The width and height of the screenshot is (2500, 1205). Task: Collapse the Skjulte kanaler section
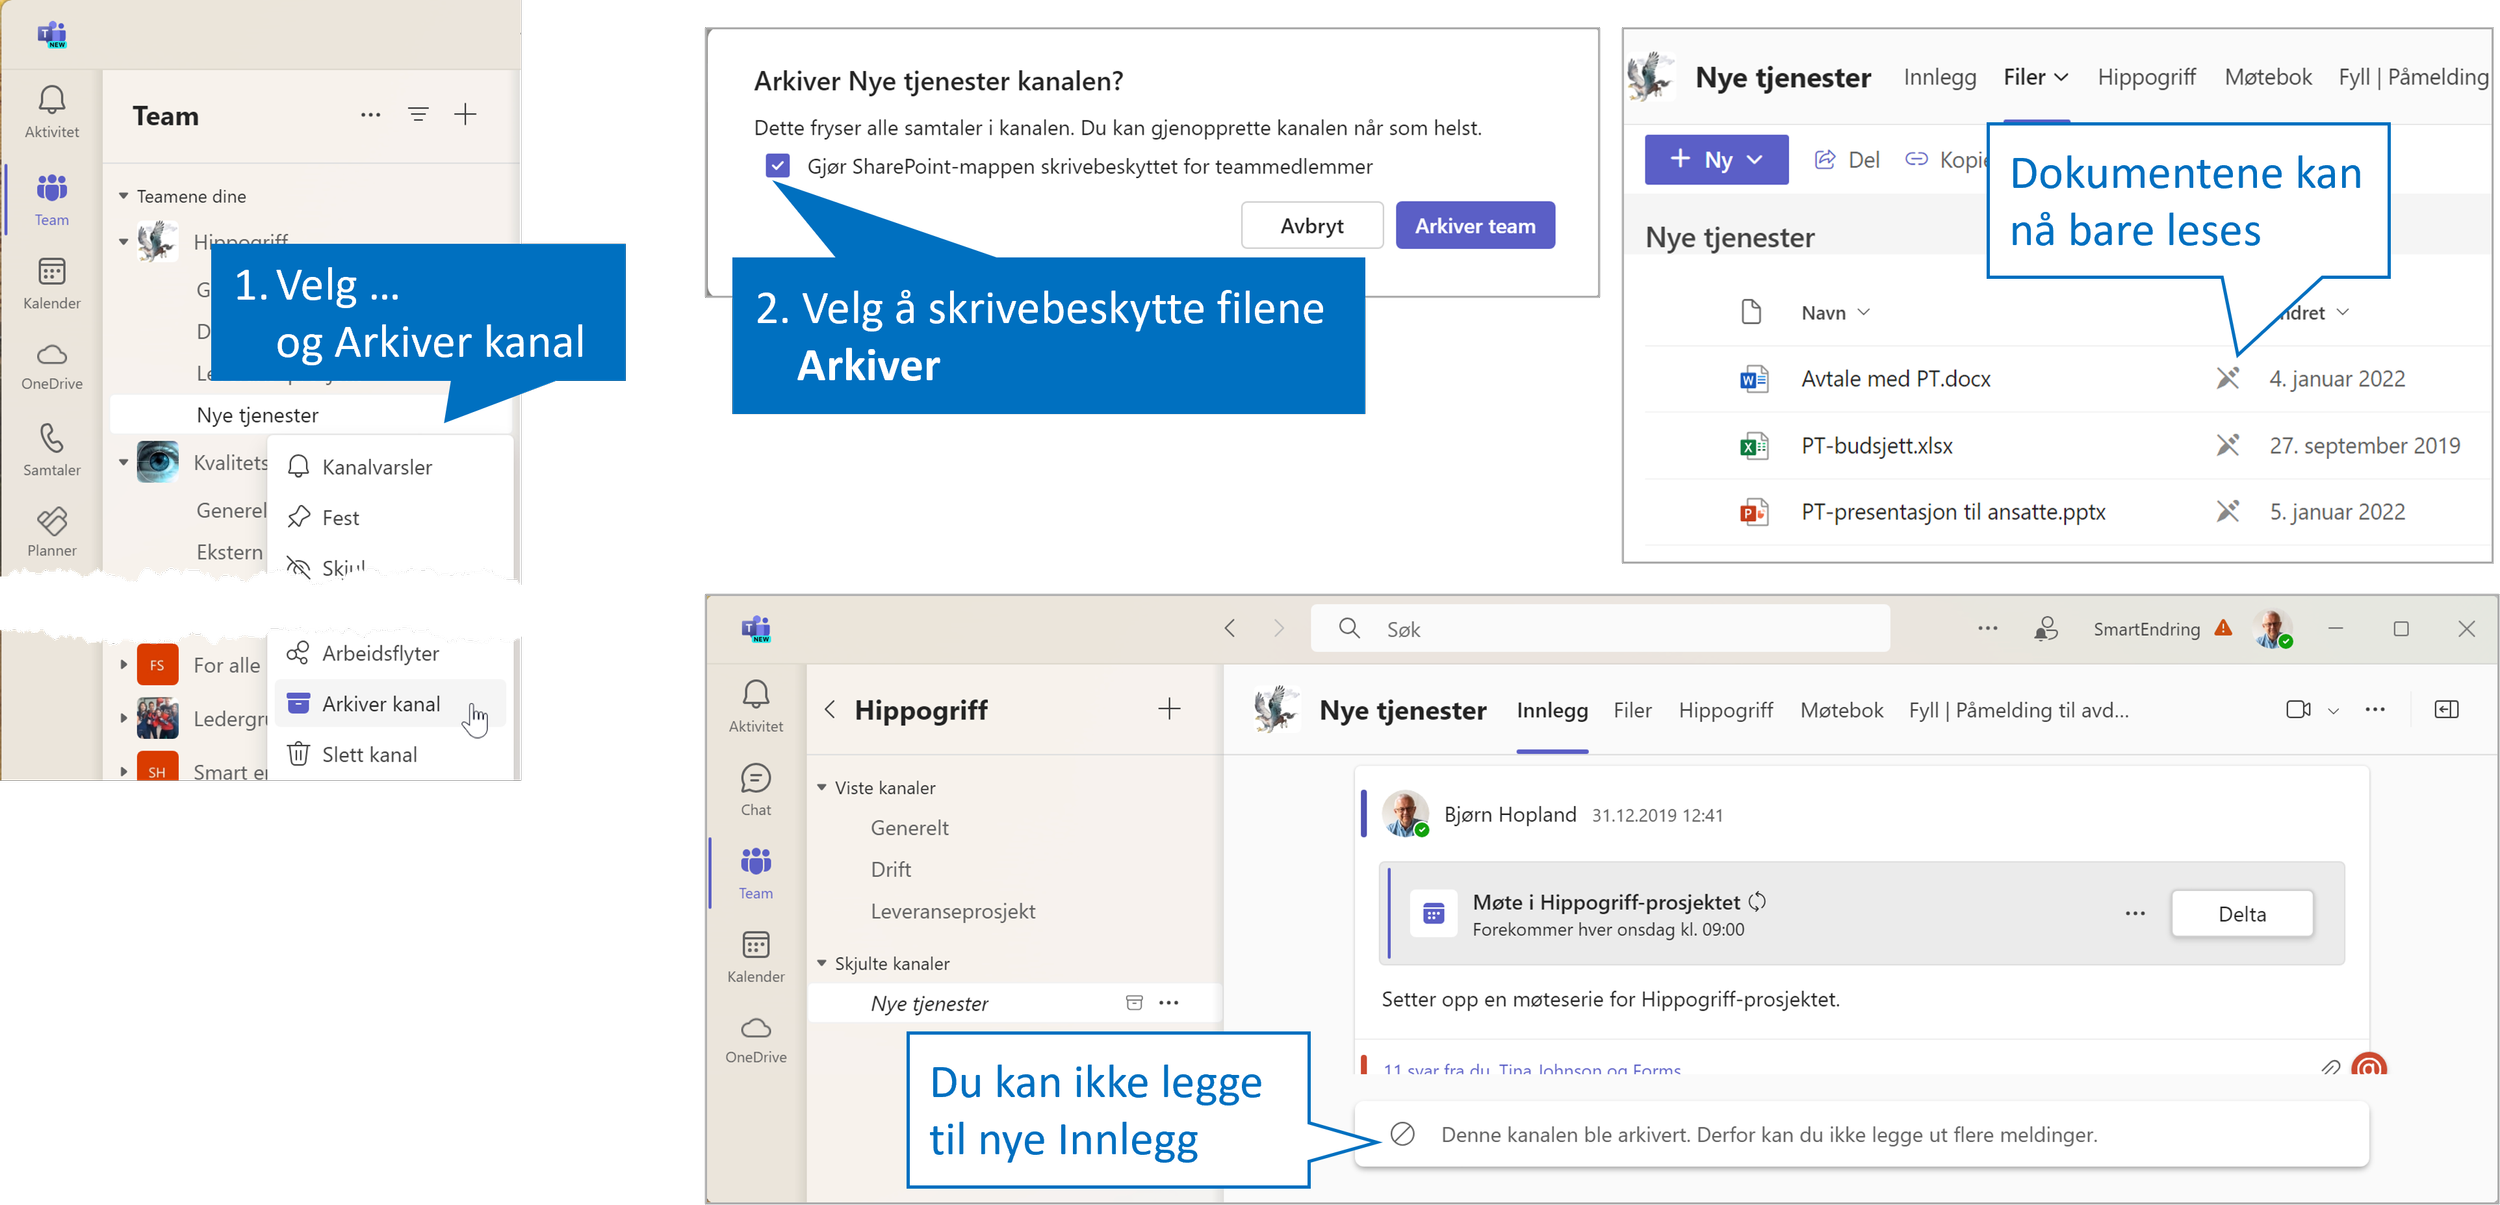point(822,963)
